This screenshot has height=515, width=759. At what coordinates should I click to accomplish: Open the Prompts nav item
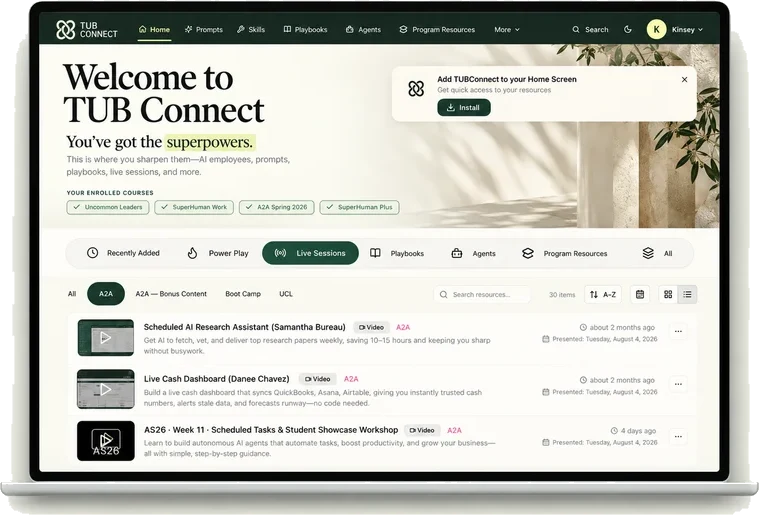point(203,30)
